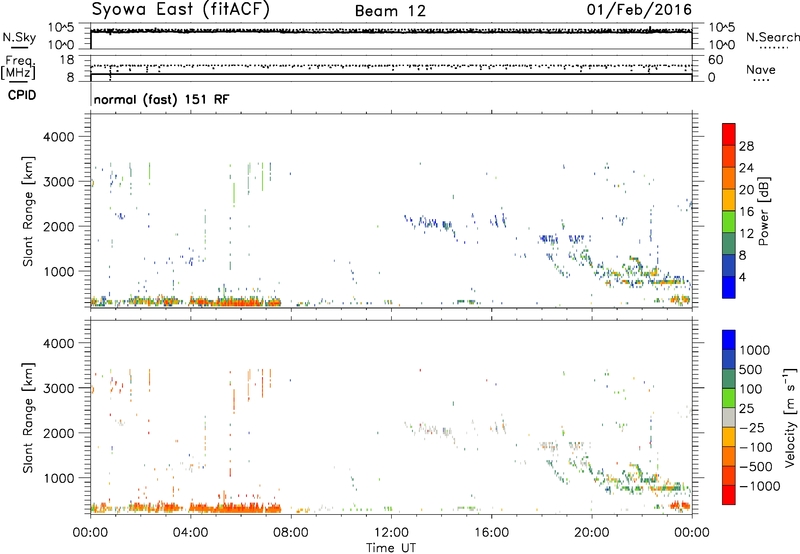Screen dimensions: 800x554
Task: Click 'Slant Range [km]' label of velocity panel
Action: point(28,418)
